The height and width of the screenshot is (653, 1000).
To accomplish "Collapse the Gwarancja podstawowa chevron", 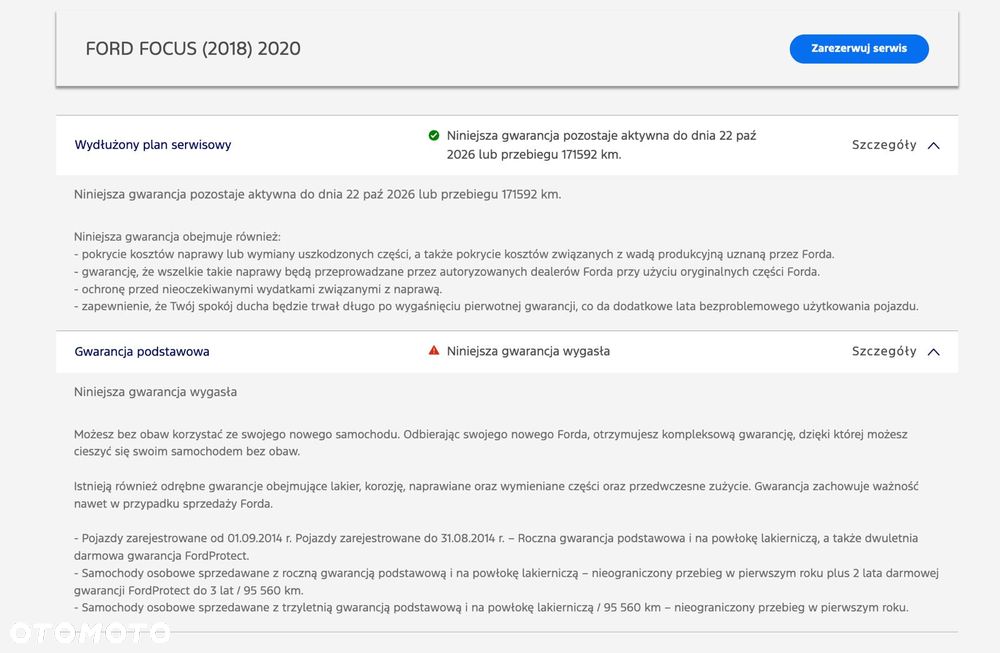I will 934,352.
